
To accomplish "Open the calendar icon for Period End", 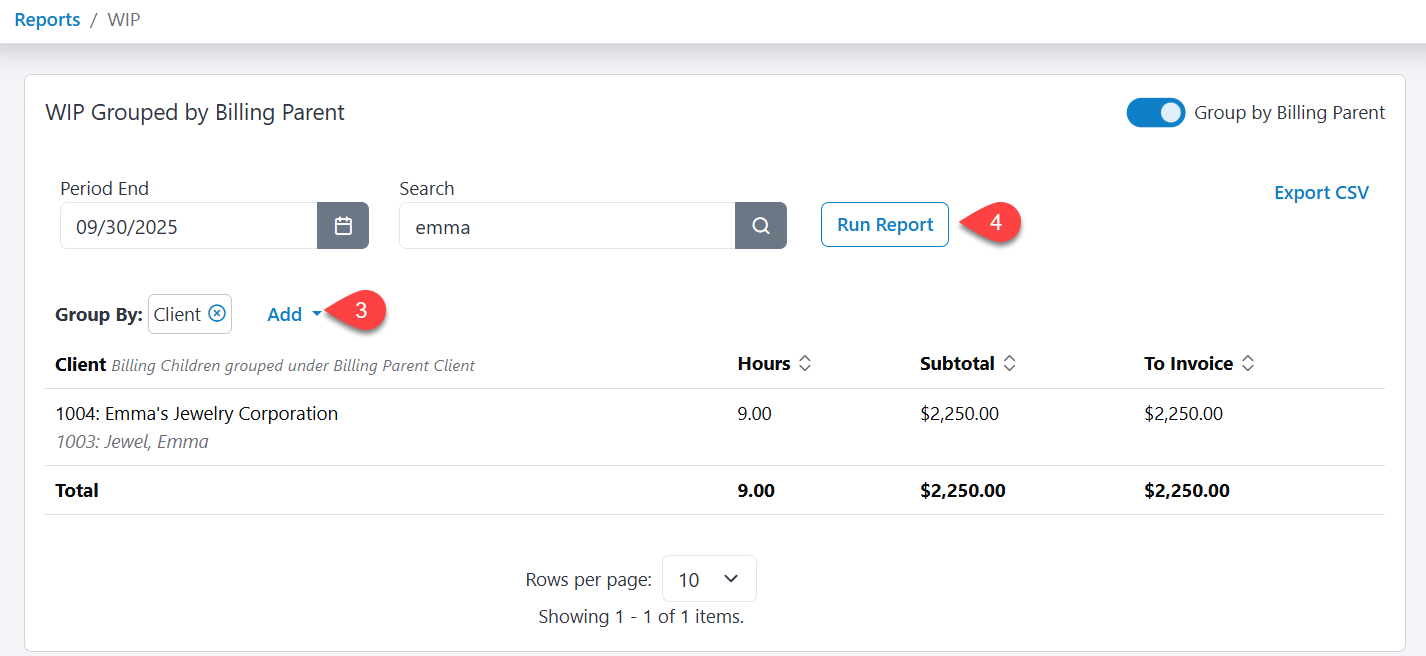I will click(343, 226).
